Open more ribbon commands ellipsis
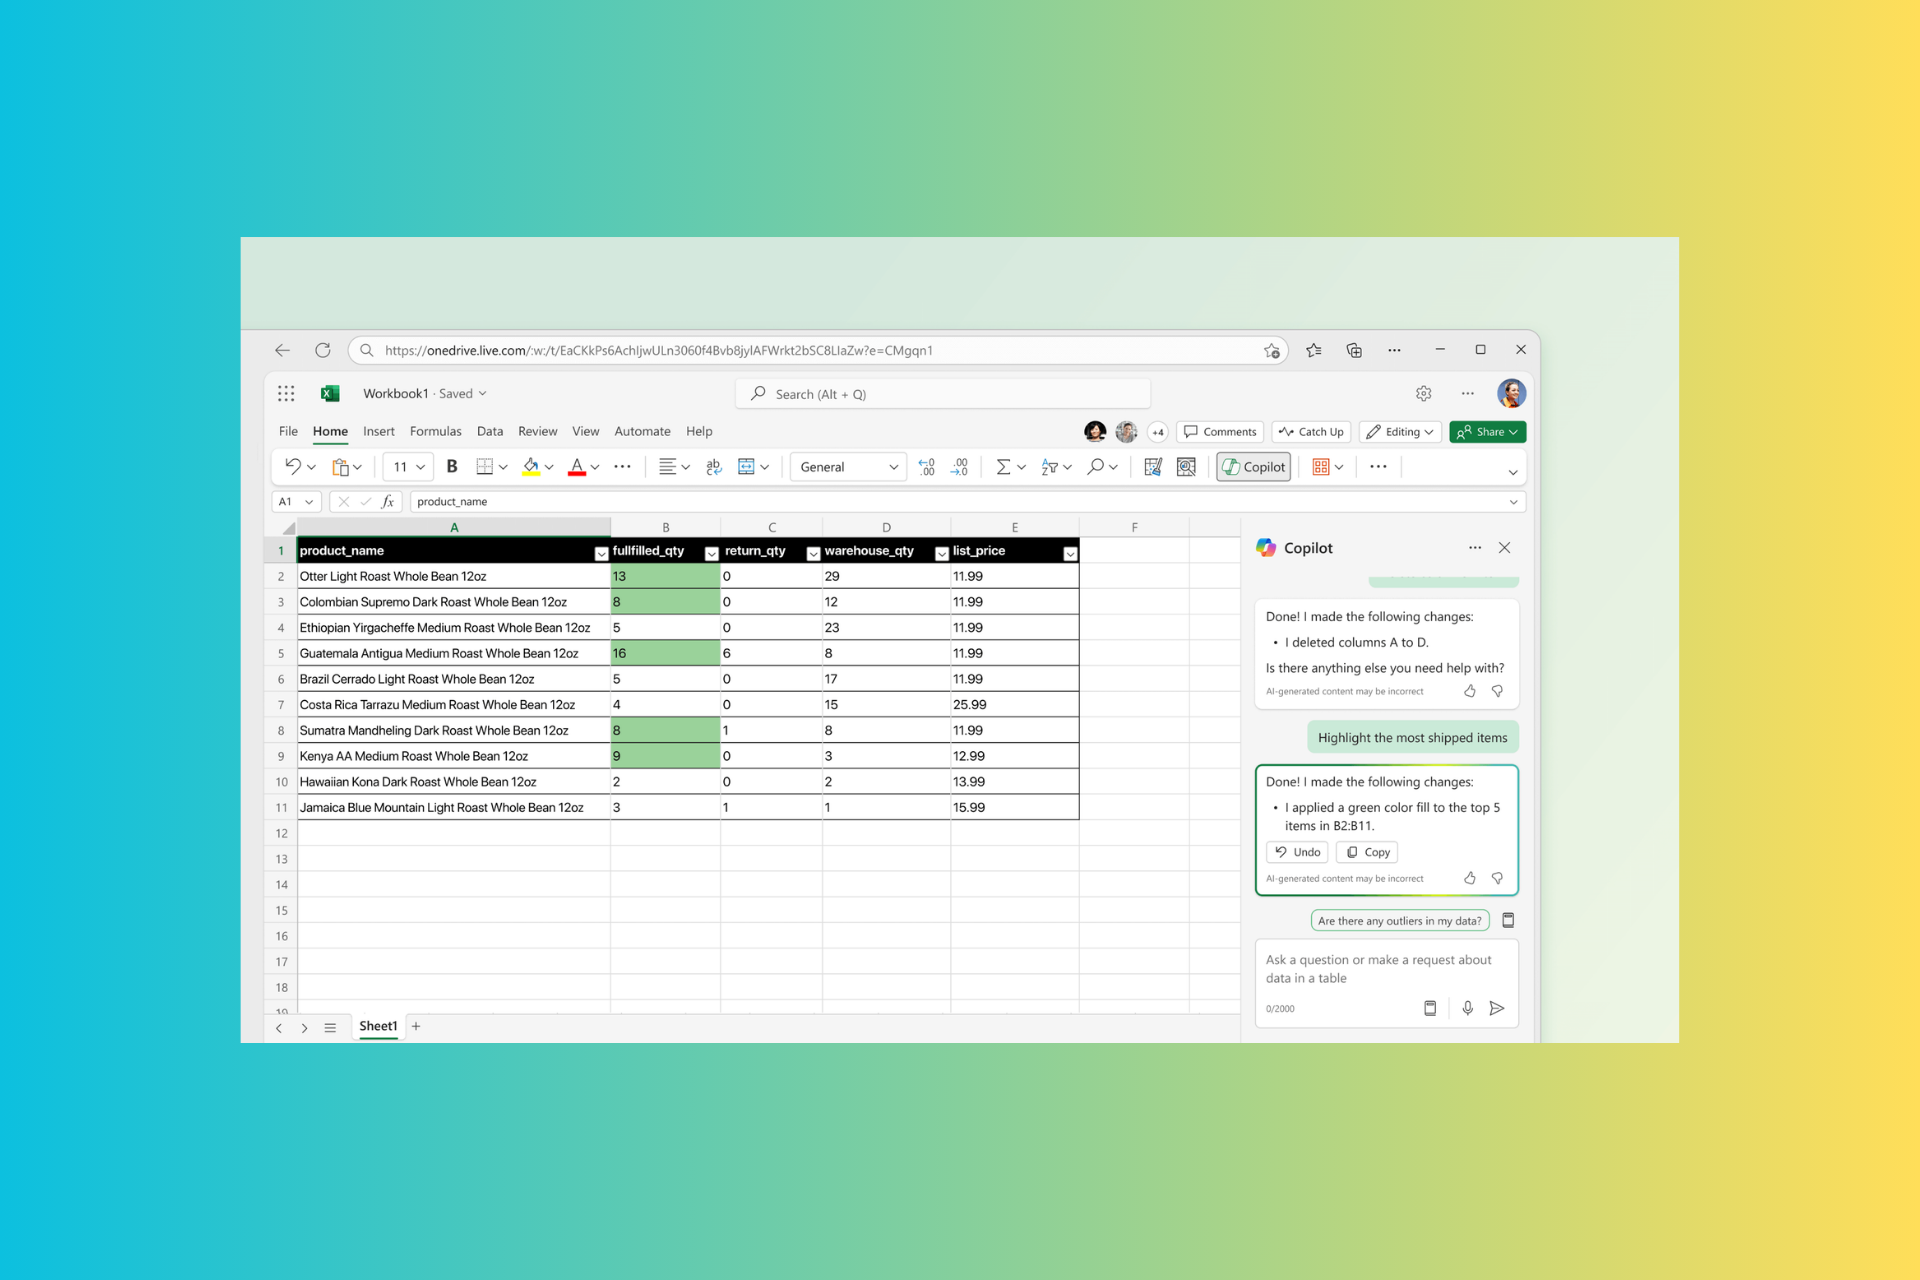The height and width of the screenshot is (1280, 1920). point(1378,467)
